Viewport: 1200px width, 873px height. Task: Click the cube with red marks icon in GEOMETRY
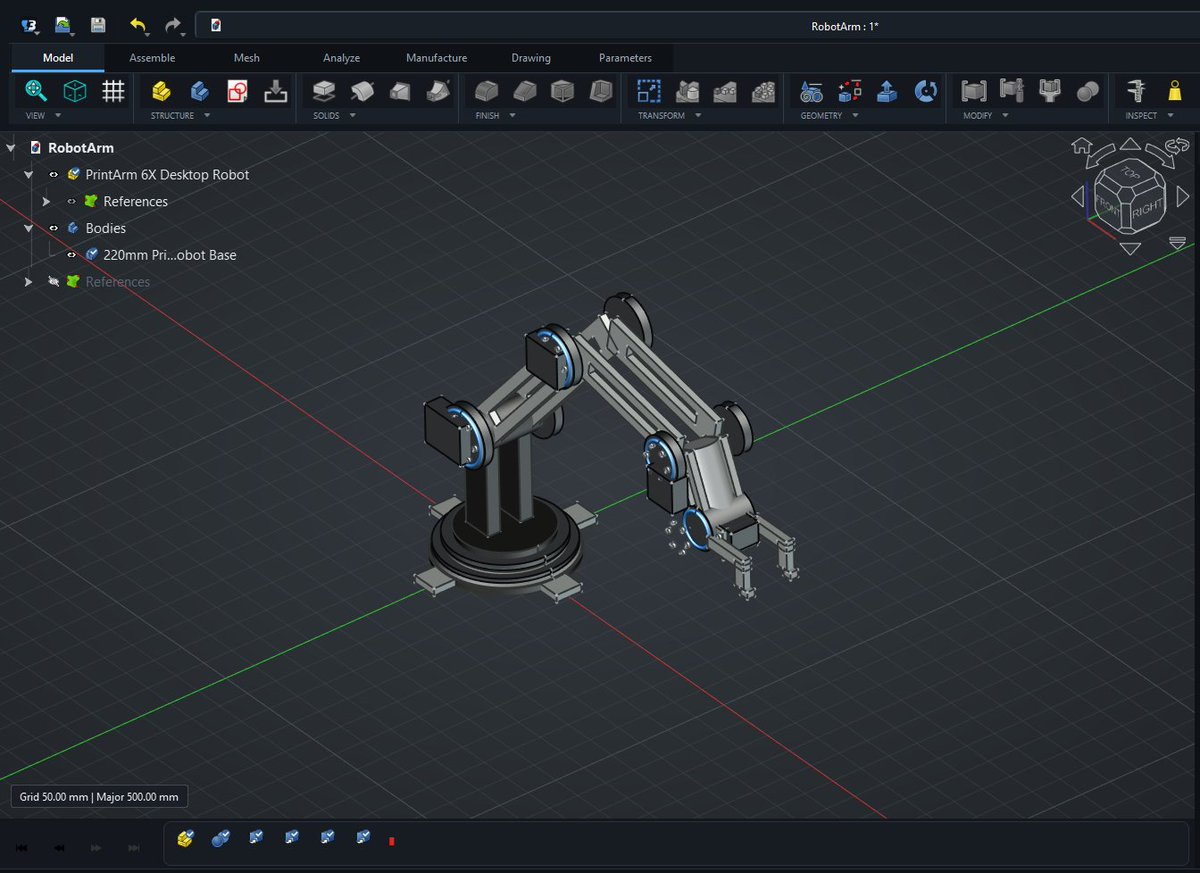[850, 91]
